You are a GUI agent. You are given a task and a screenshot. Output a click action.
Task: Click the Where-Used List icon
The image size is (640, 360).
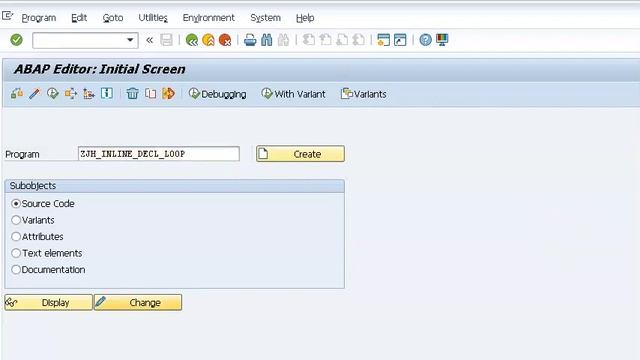[x=71, y=93]
